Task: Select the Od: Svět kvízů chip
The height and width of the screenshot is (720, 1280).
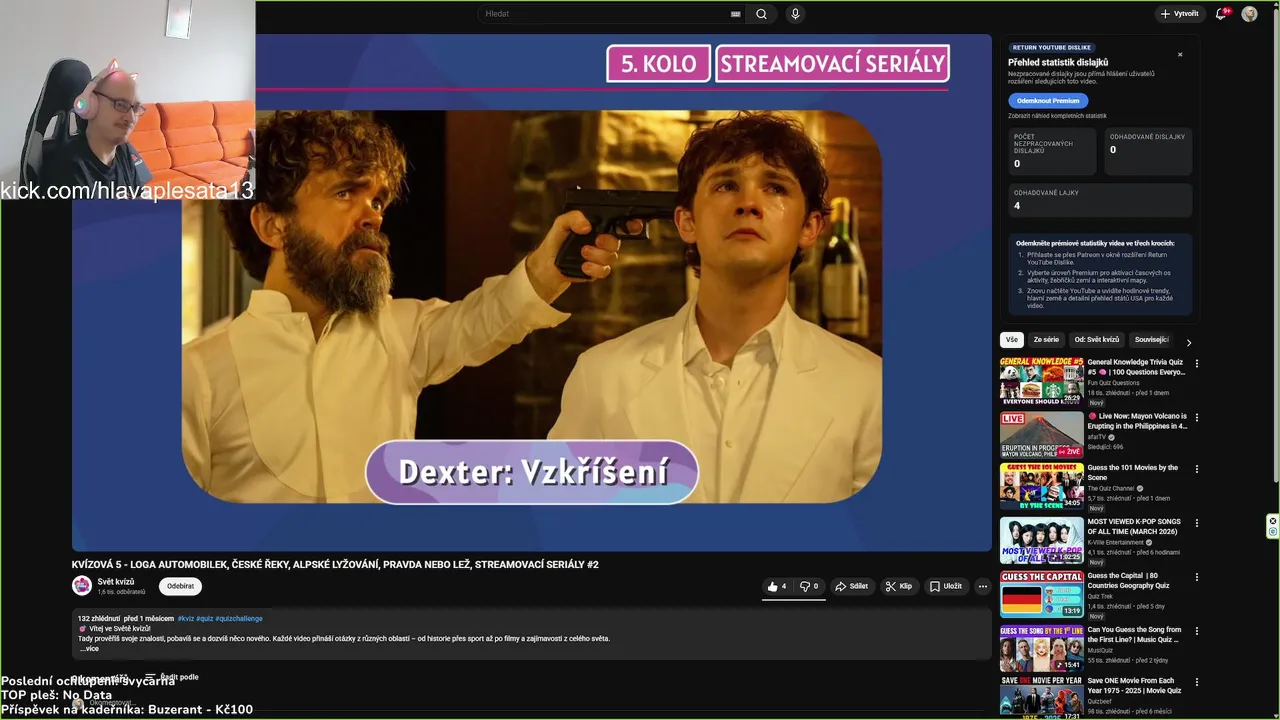Action: click(1097, 340)
